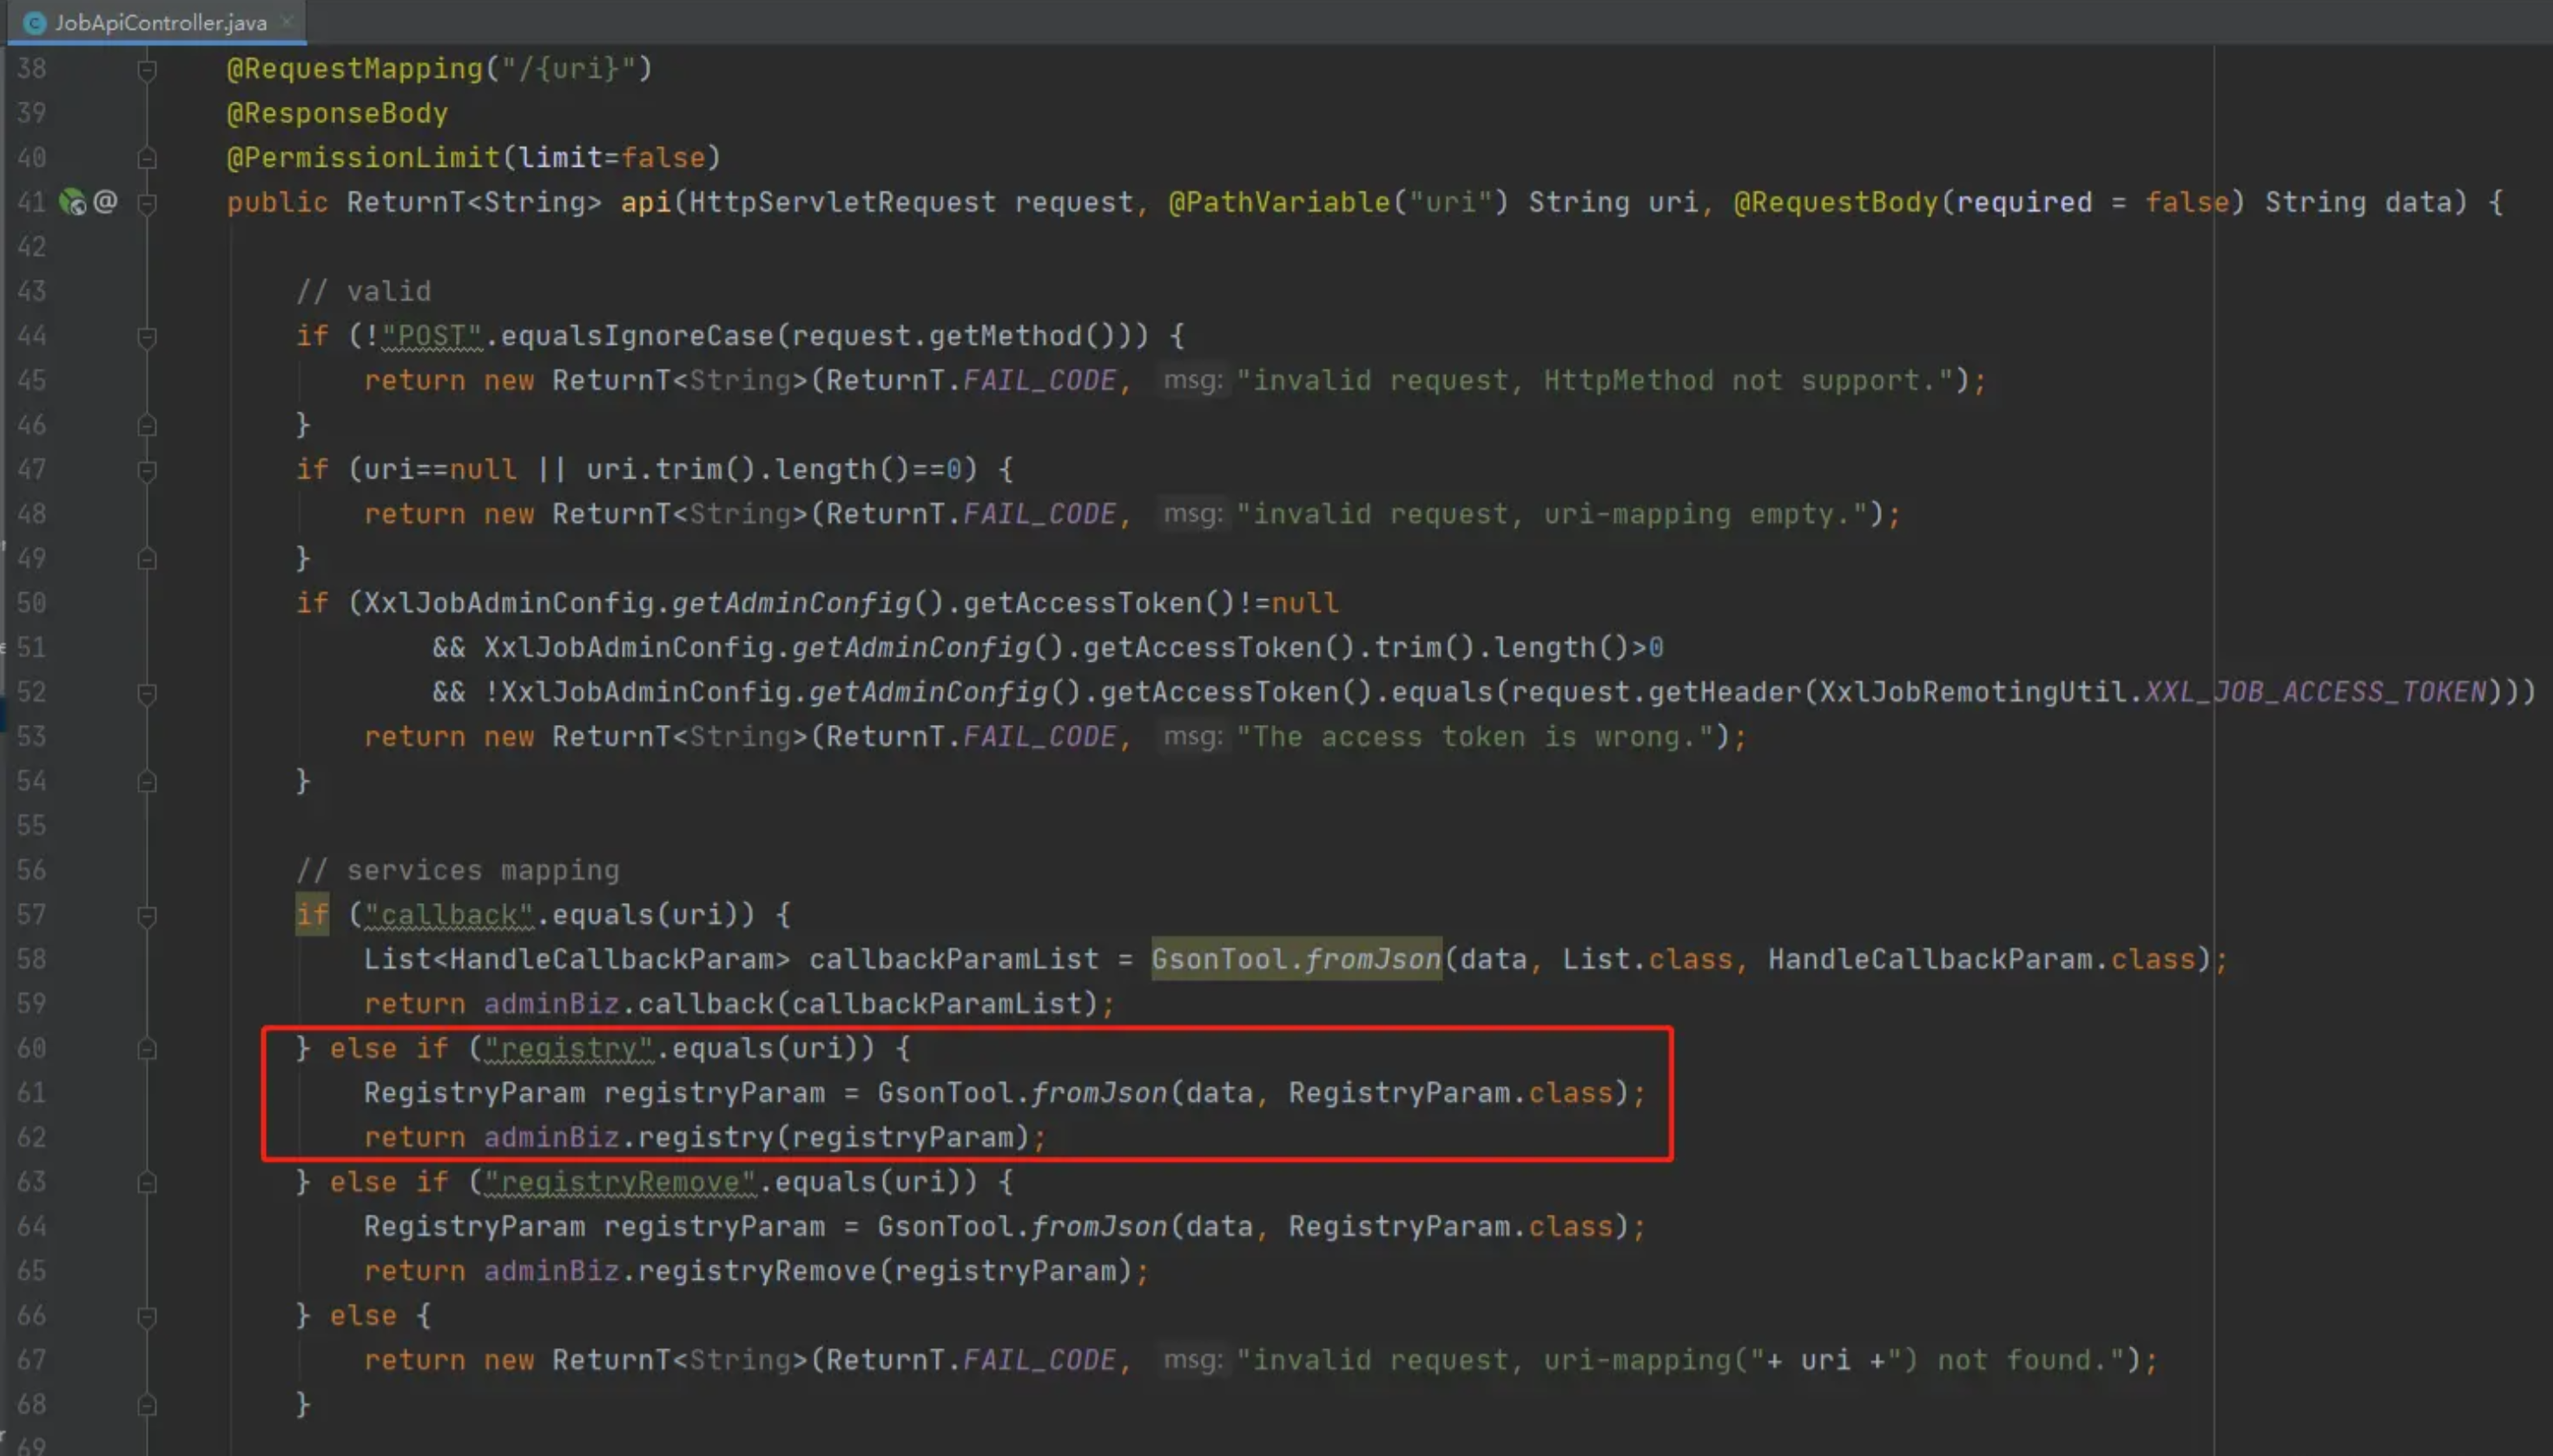Click the highlighted if keyword on line 57

pyautogui.click(x=312, y=915)
